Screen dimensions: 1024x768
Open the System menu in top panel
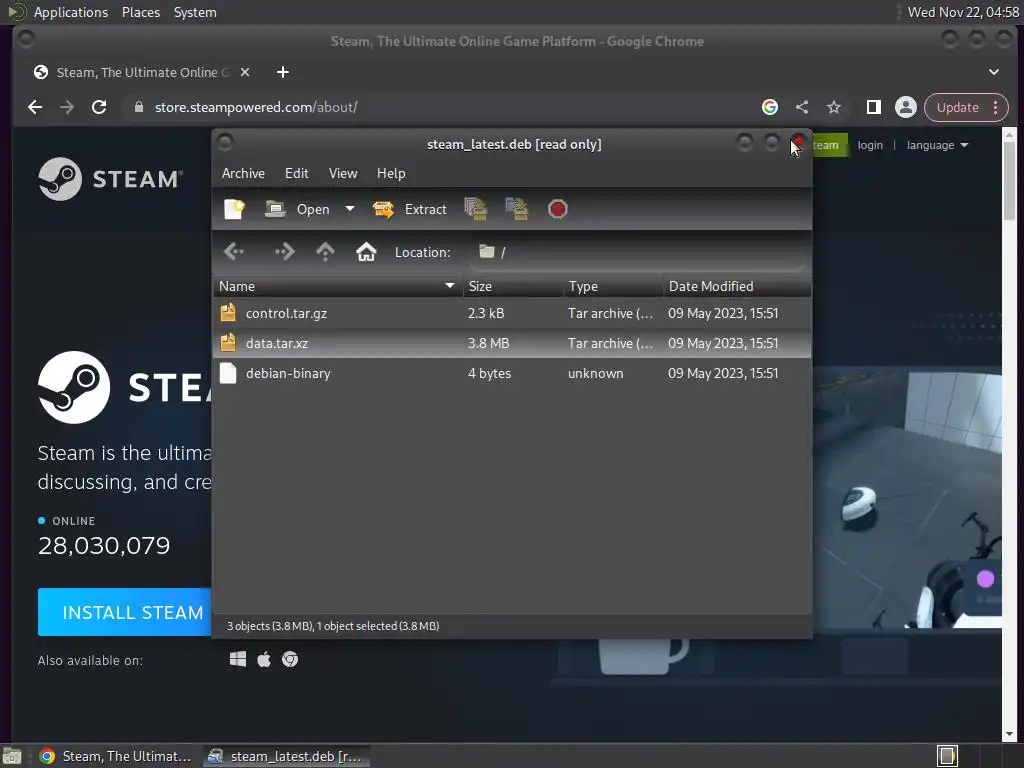[195, 12]
